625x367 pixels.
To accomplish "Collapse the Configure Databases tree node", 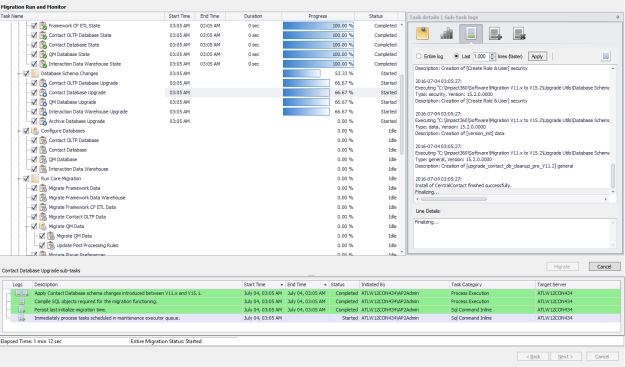I will pos(19,131).
